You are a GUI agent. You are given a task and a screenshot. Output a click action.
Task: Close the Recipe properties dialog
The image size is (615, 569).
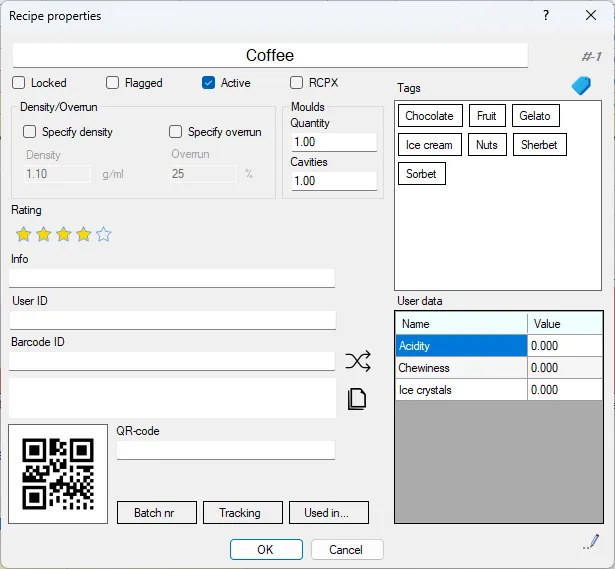click(591, 15)
